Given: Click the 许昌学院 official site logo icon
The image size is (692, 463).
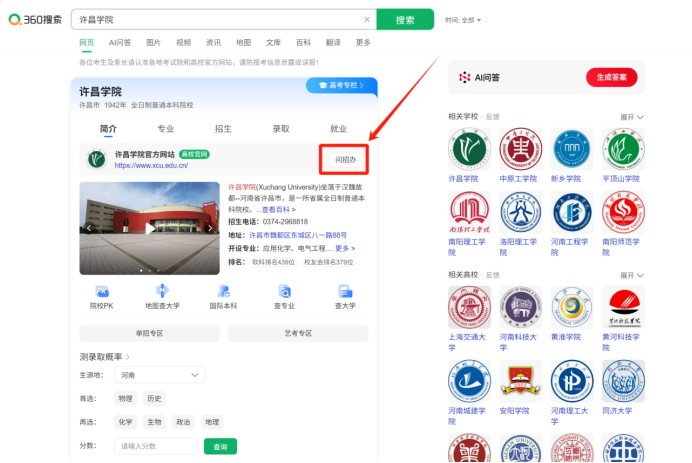Looking at the screenshot, I should [97, 159].
